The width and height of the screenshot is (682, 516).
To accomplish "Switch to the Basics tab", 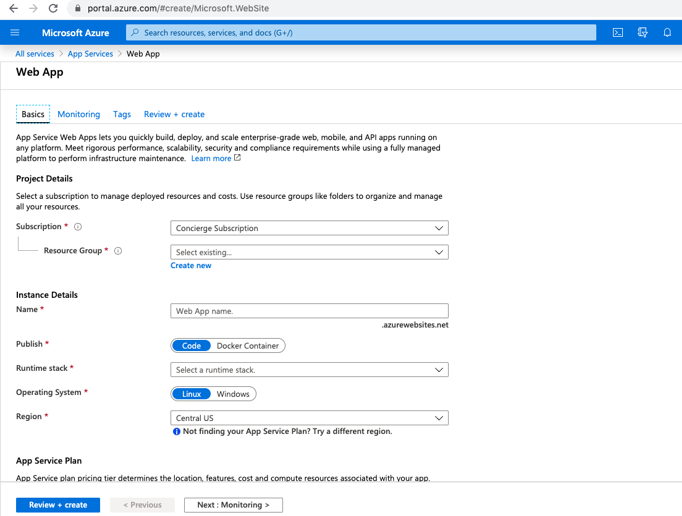I will pos(33,114).
